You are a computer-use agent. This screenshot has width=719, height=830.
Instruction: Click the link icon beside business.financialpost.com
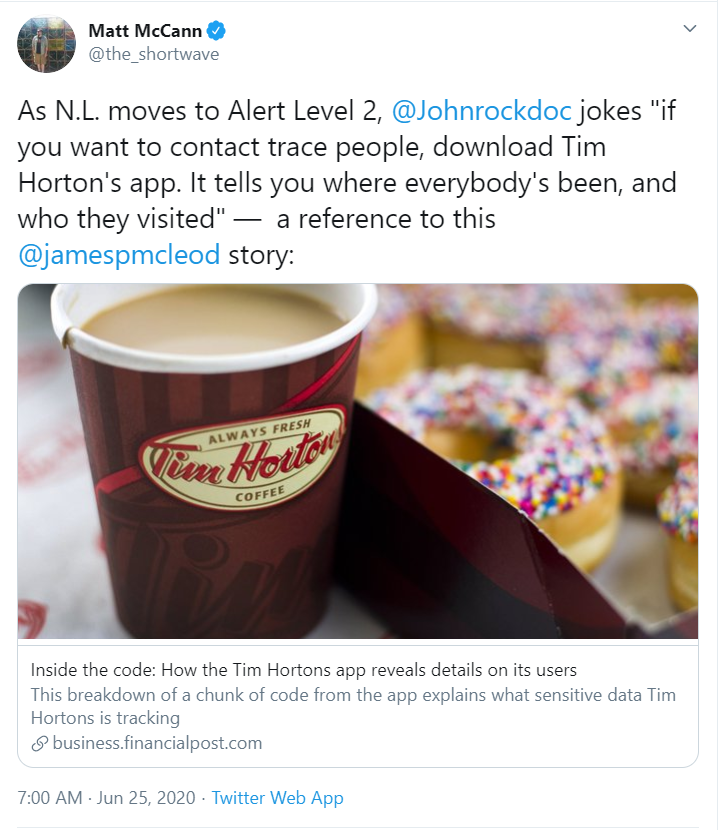click(40, 743)
